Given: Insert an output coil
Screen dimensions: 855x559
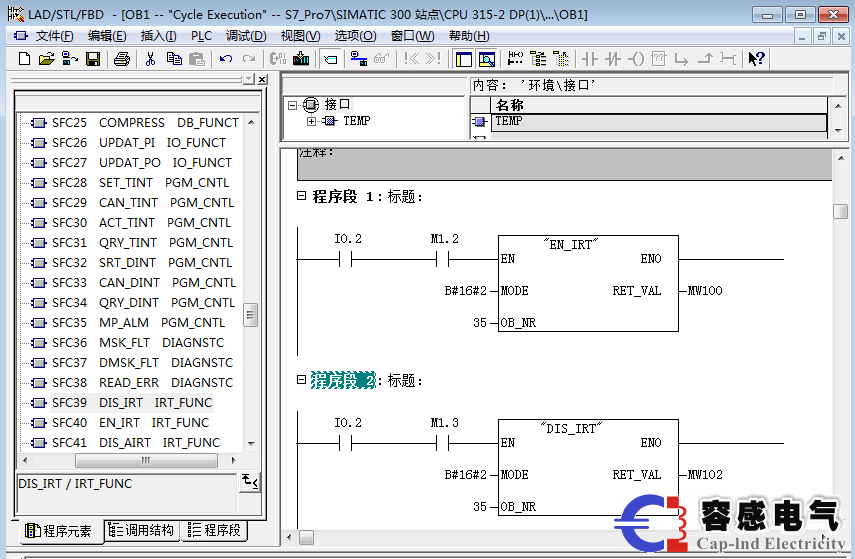Looking at the screenshot, I should point(636,59).
